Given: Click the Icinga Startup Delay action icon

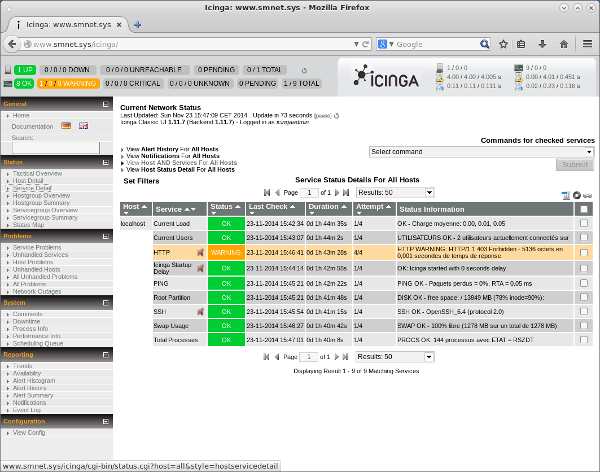Looking at the screenshot, I should pos(201,268).
